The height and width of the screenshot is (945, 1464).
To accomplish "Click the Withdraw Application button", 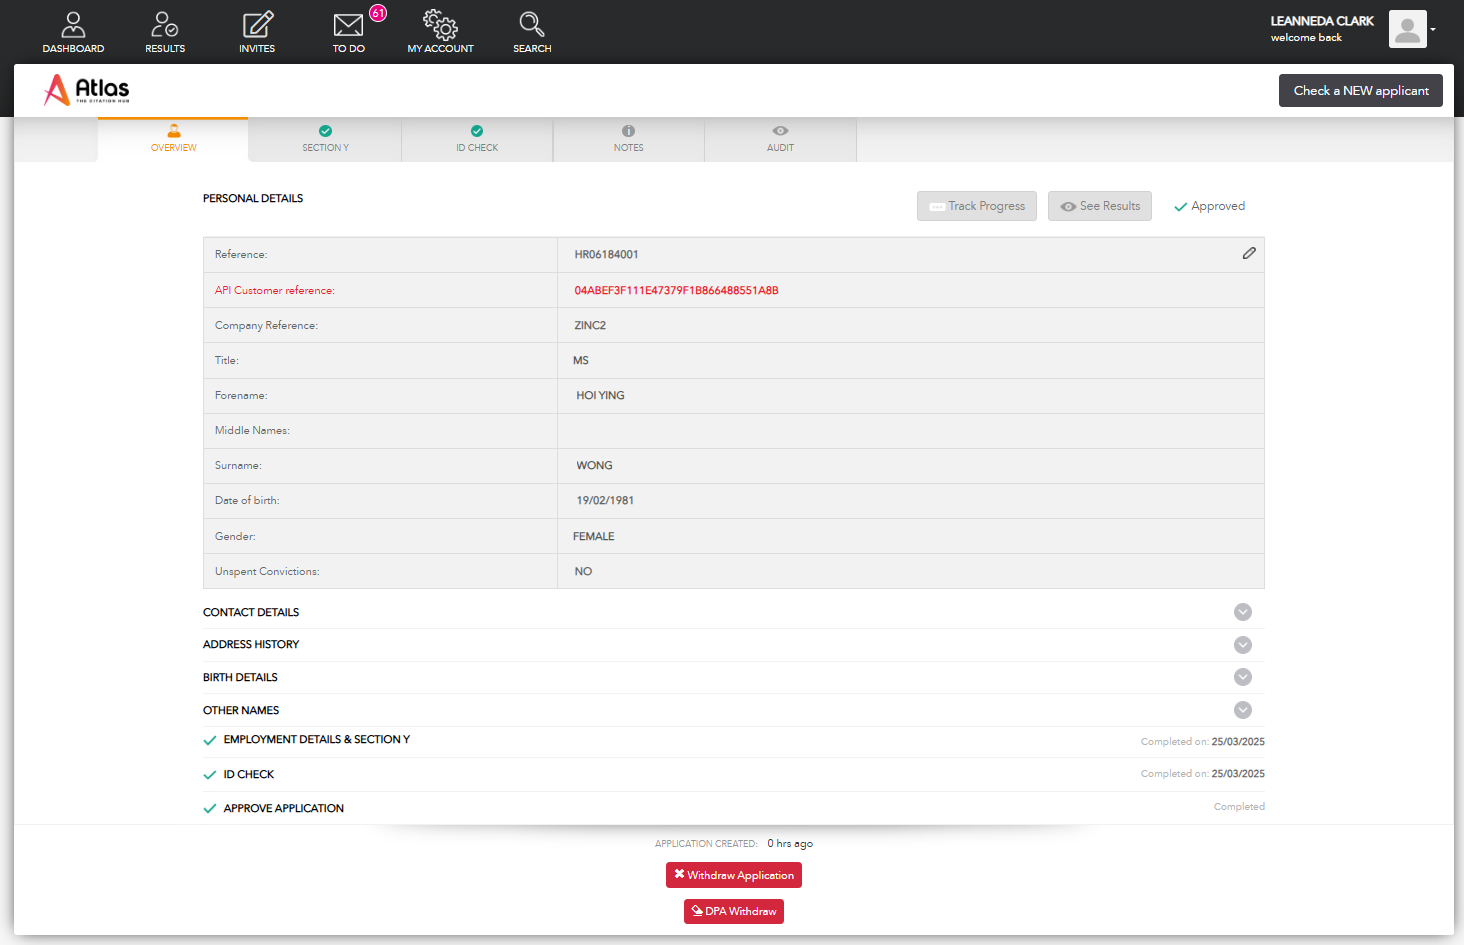I will click(734, 875).
